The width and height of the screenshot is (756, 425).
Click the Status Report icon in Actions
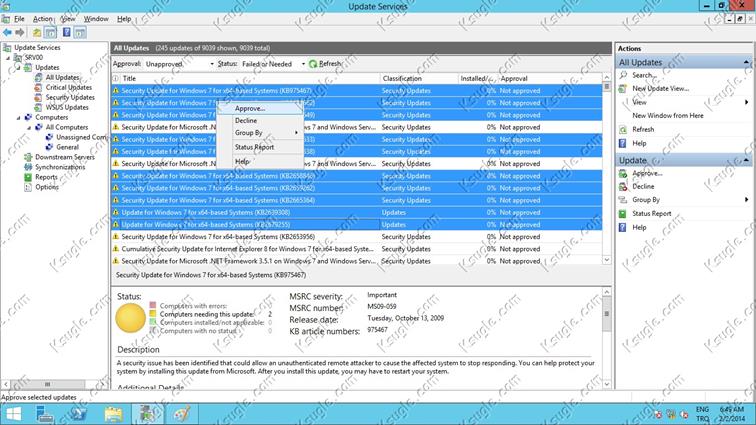click(623, 213)
